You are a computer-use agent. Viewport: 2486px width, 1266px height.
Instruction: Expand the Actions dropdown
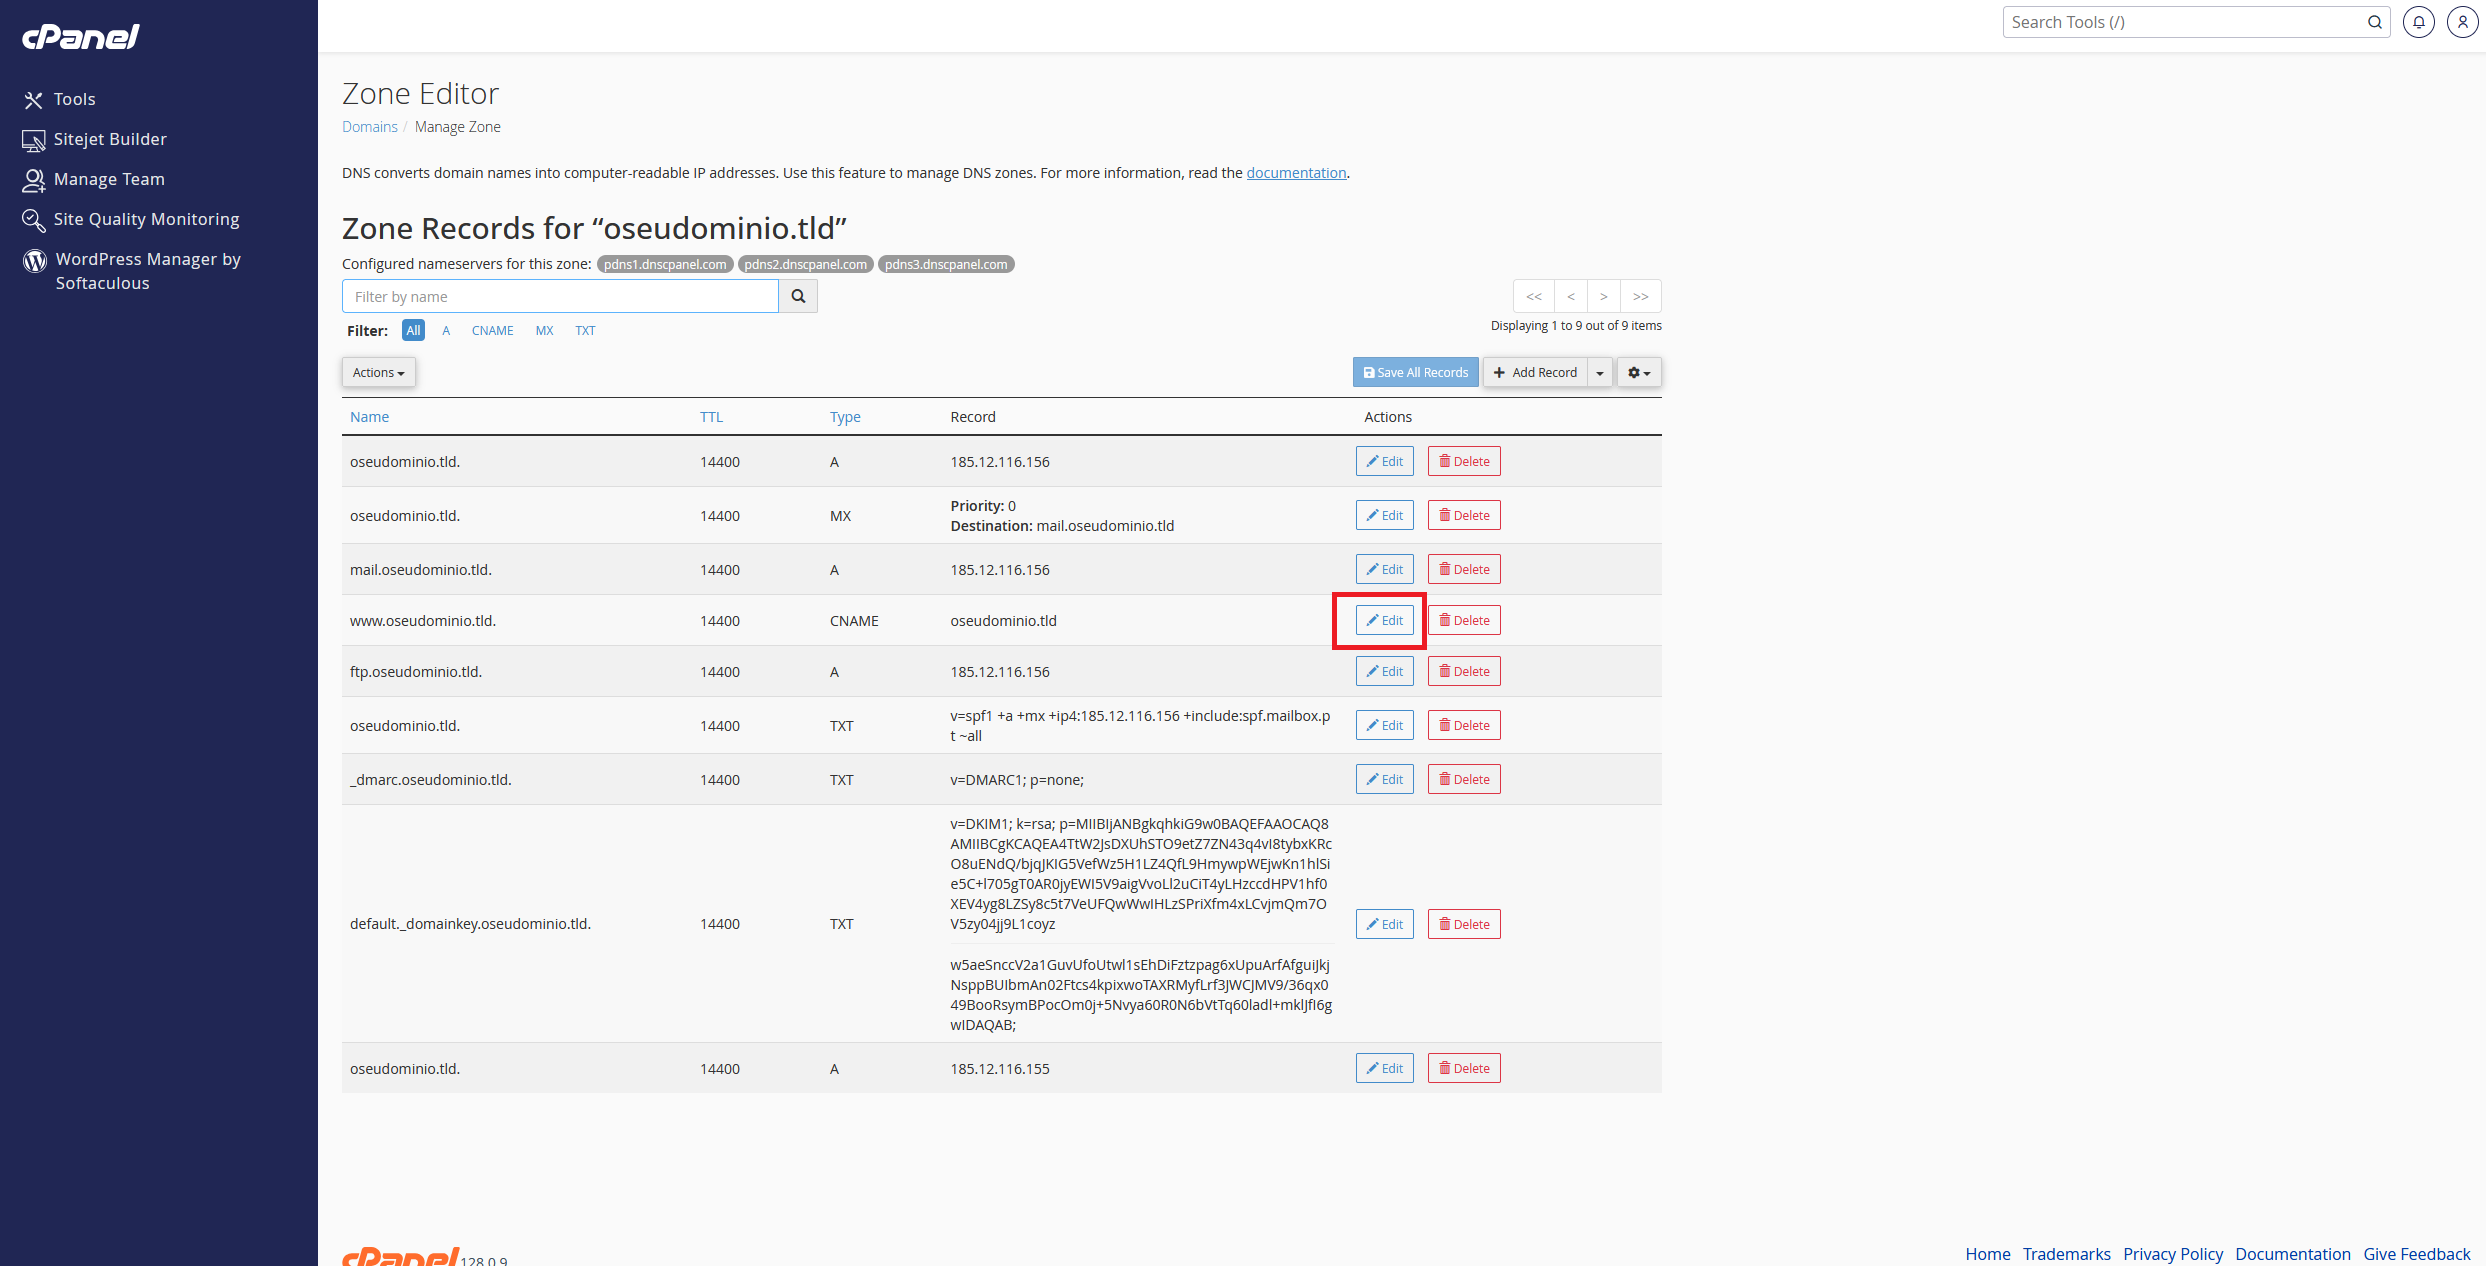(378, 372)
